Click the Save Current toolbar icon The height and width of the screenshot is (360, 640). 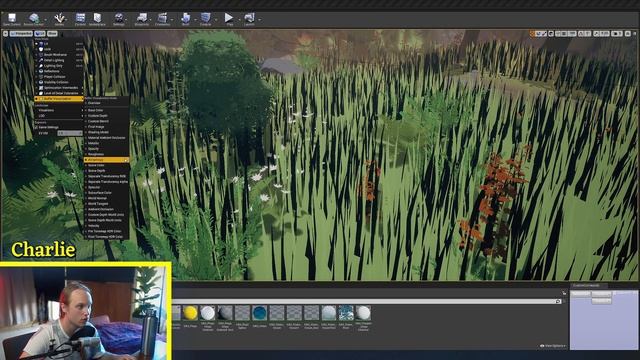[12, 18]
